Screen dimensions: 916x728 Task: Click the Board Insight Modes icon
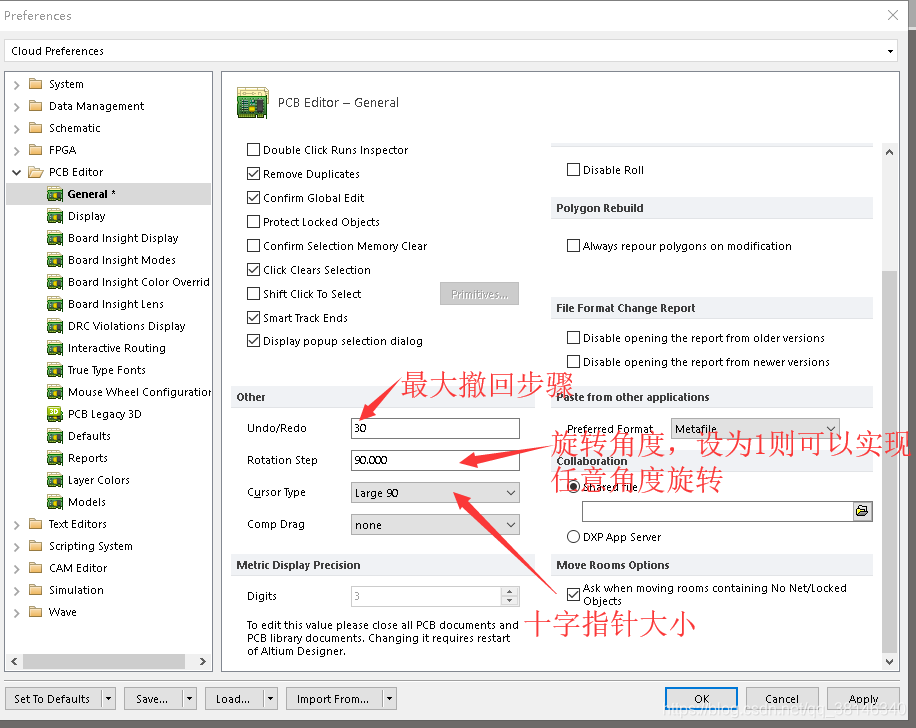(x=55, y=260)
